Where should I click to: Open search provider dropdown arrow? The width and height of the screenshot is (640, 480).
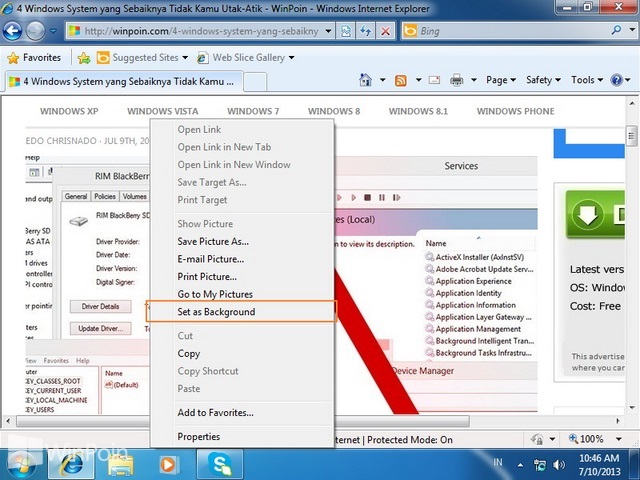632,30
